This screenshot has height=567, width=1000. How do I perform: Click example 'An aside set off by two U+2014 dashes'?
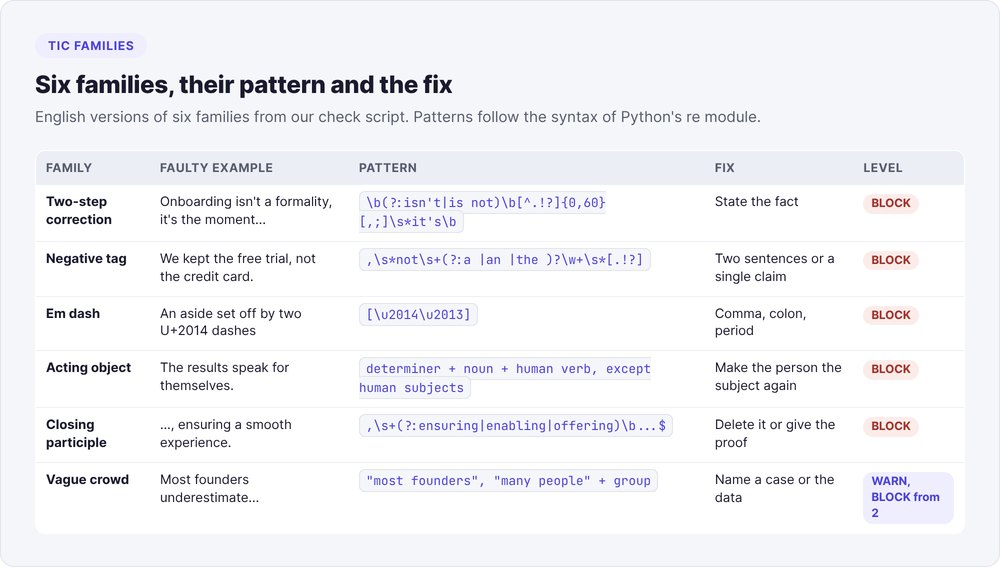pos(231,322)
